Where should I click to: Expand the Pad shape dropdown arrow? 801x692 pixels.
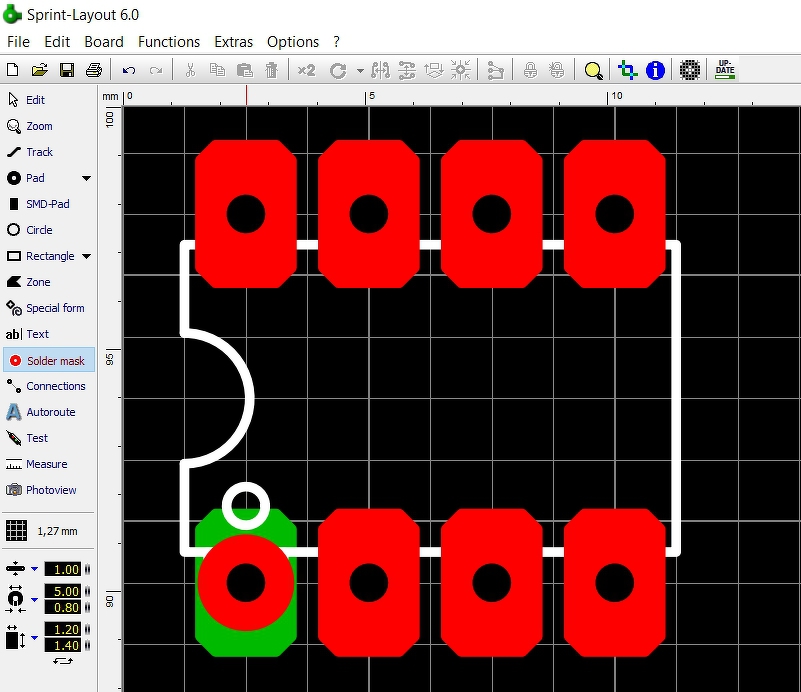point(86,178)
